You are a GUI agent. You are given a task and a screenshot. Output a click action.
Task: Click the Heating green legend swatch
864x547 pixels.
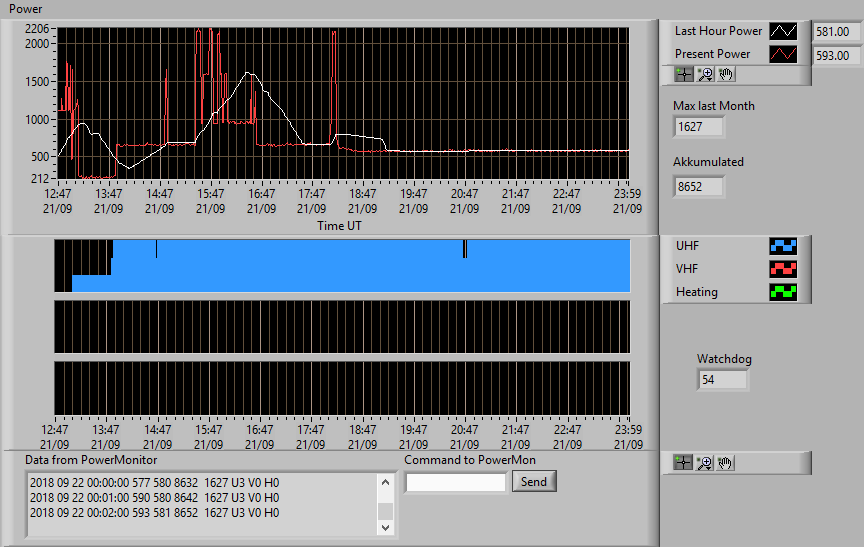783,292
